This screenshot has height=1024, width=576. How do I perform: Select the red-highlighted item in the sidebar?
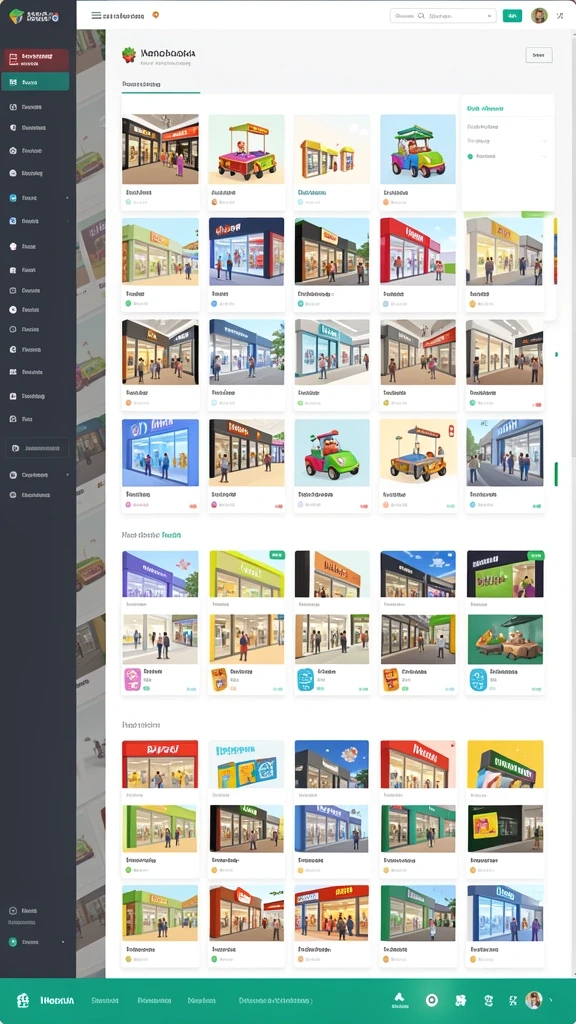(x=36, y=59)
